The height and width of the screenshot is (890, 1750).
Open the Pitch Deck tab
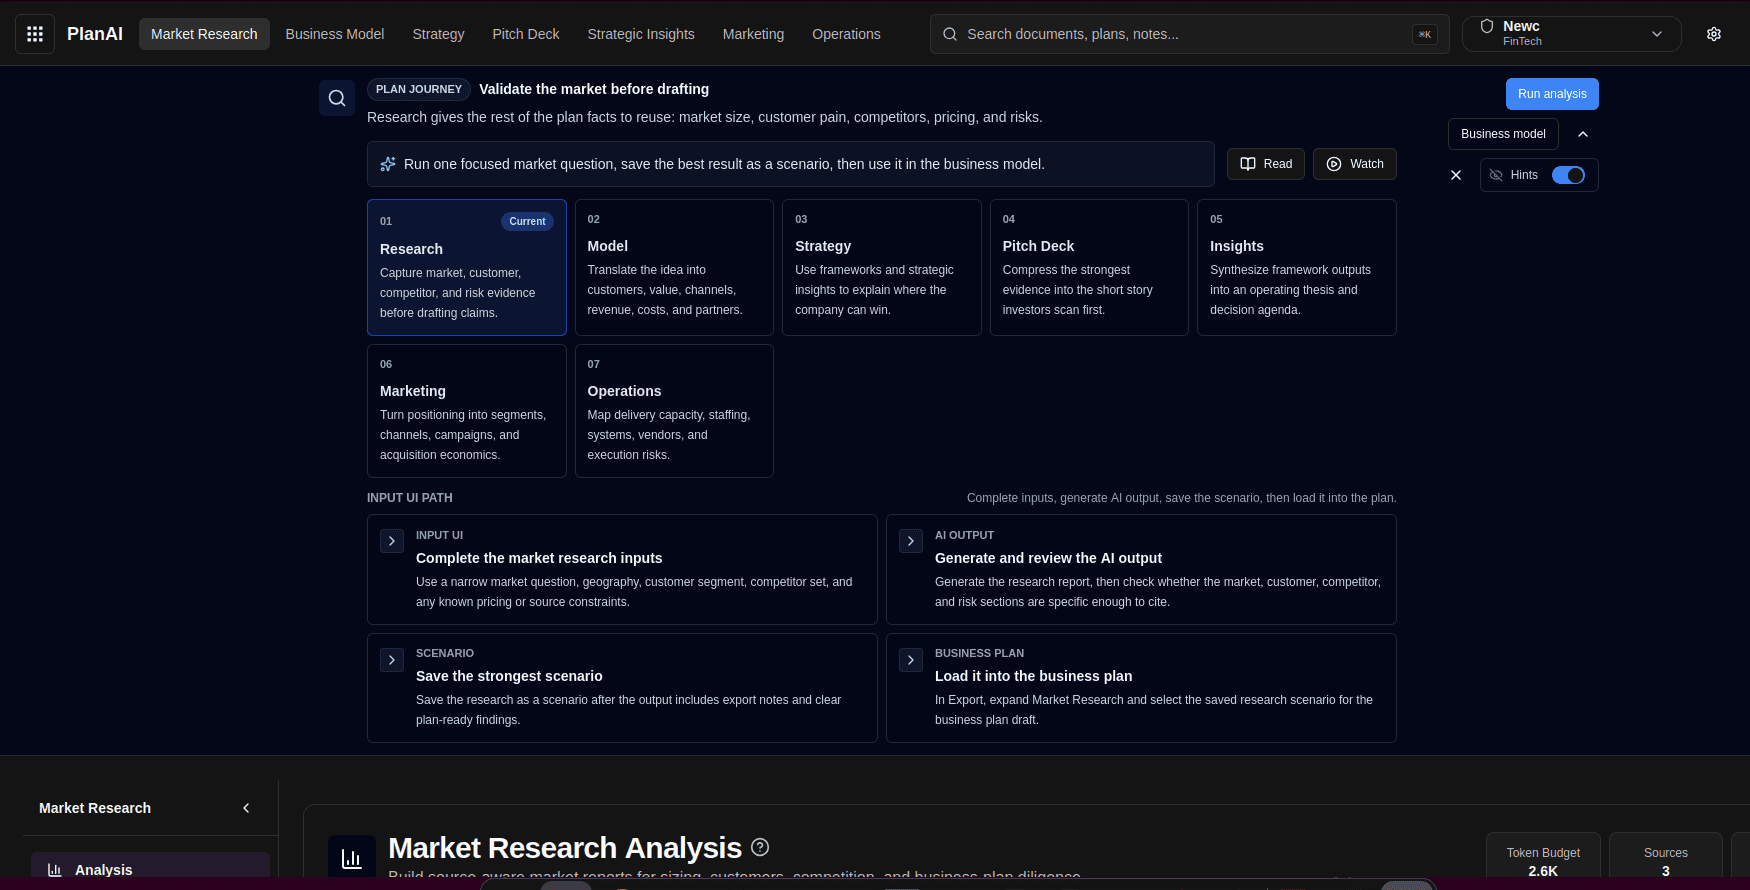pyautogui.click(x=526, y=34)
